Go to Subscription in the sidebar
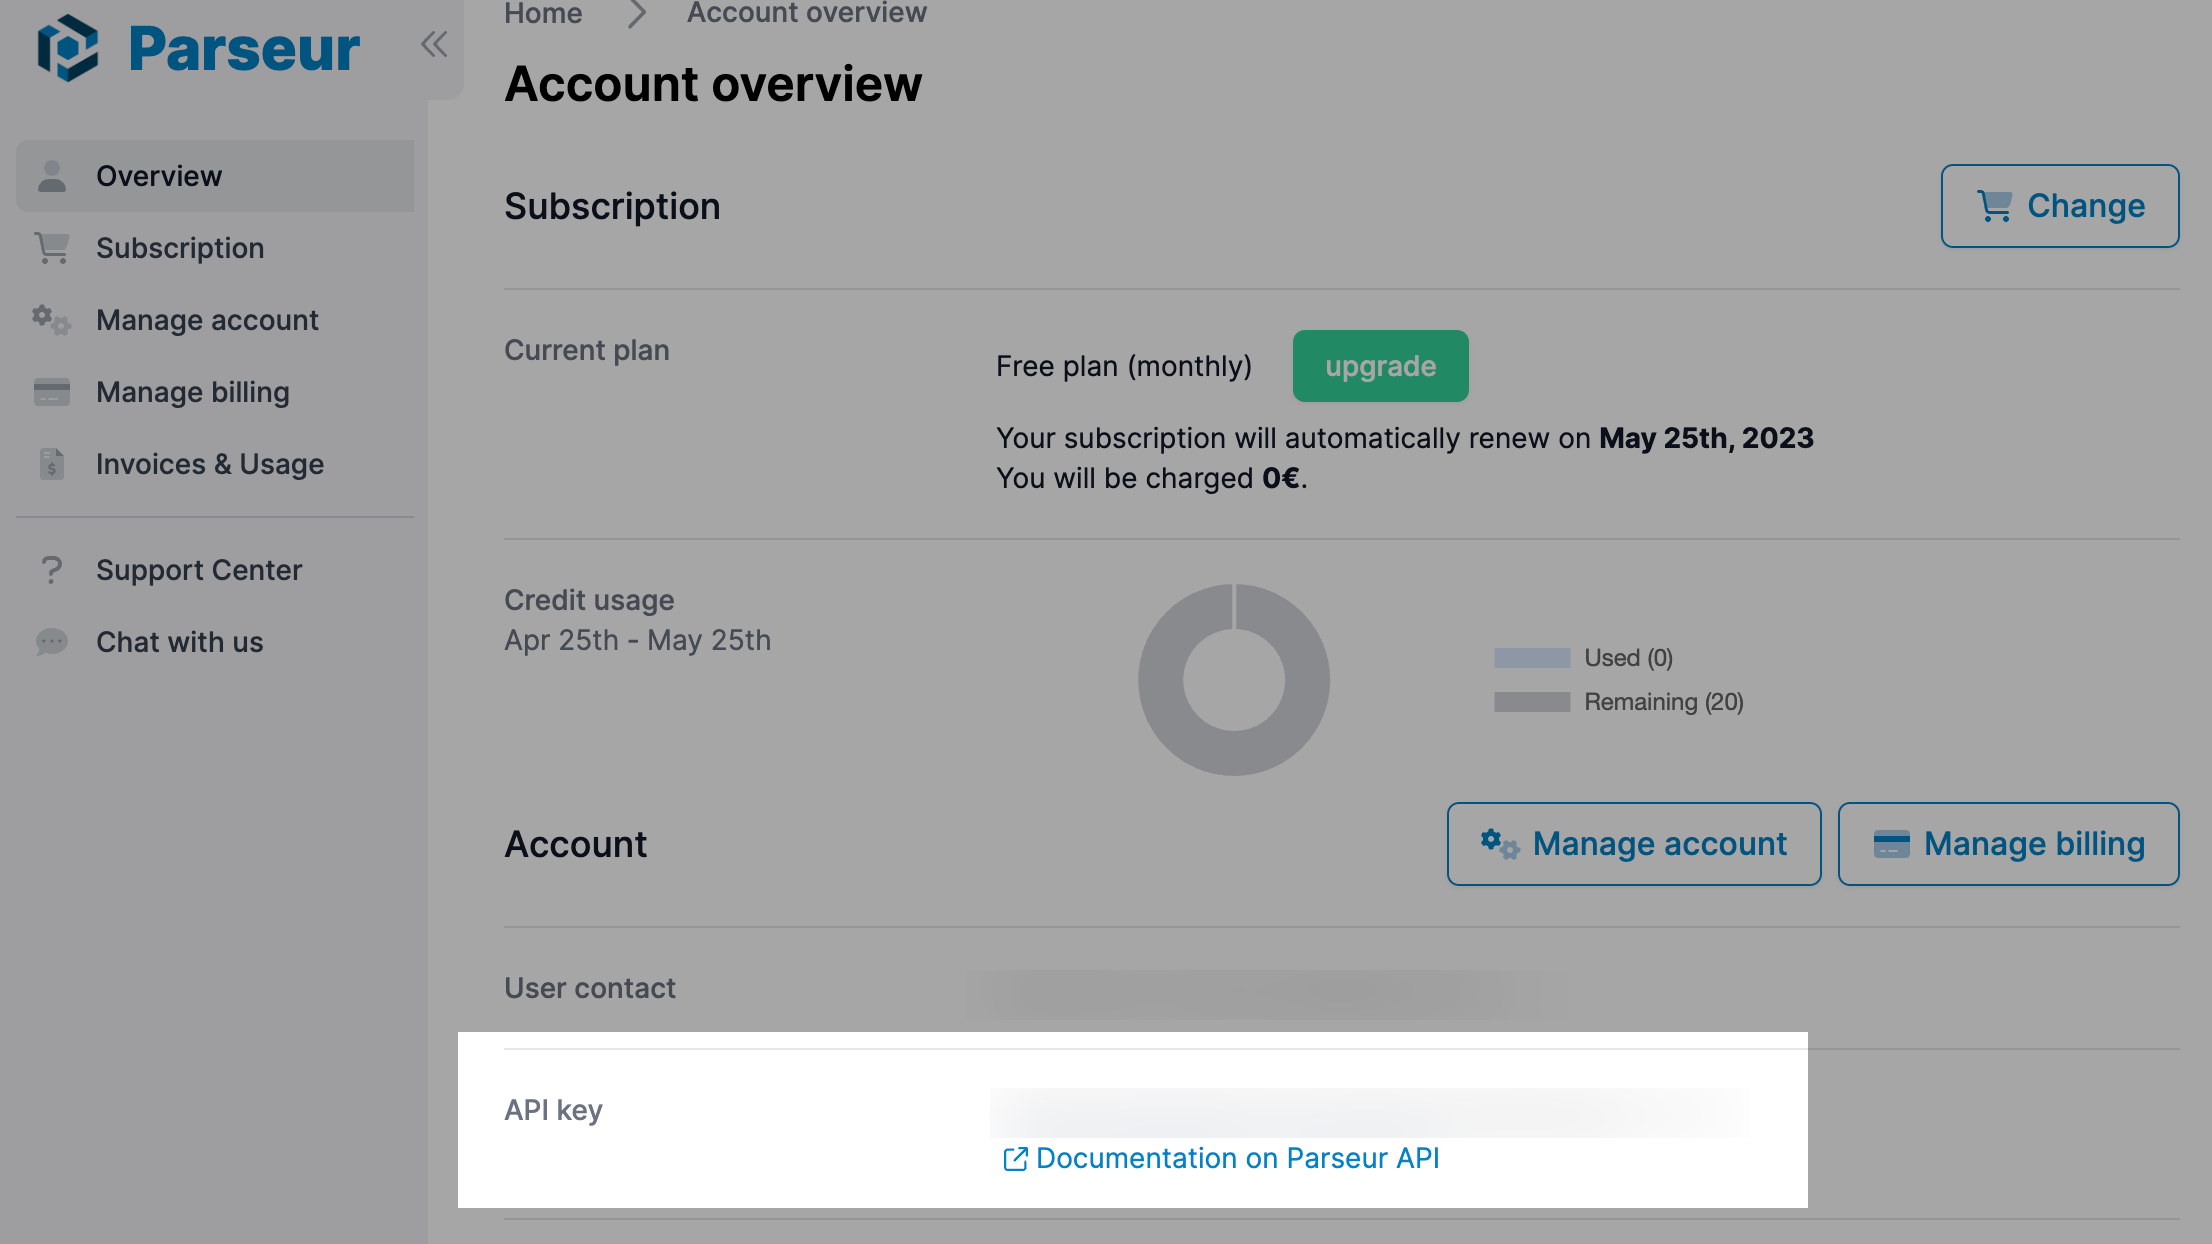 215,248
